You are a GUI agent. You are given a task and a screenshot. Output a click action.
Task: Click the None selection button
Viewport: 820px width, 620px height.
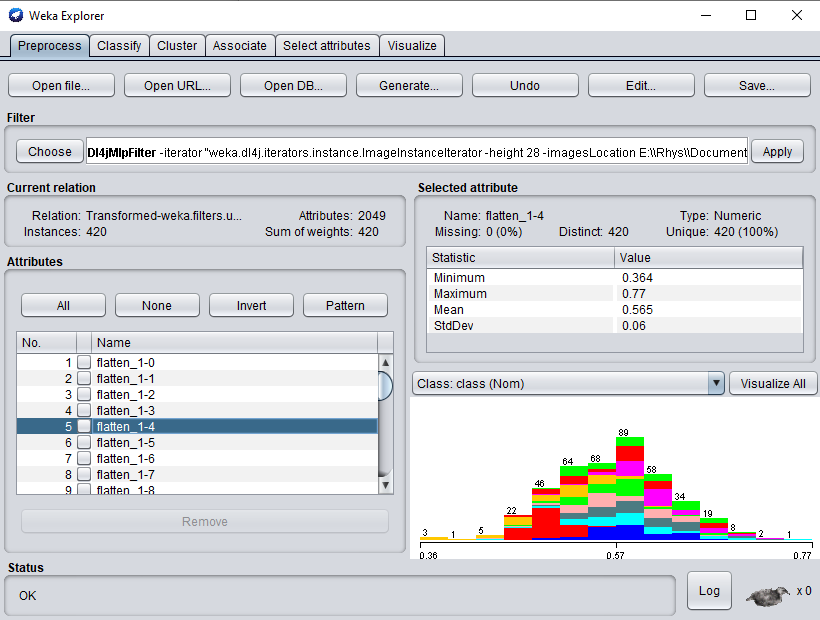[x=157, y=305]
